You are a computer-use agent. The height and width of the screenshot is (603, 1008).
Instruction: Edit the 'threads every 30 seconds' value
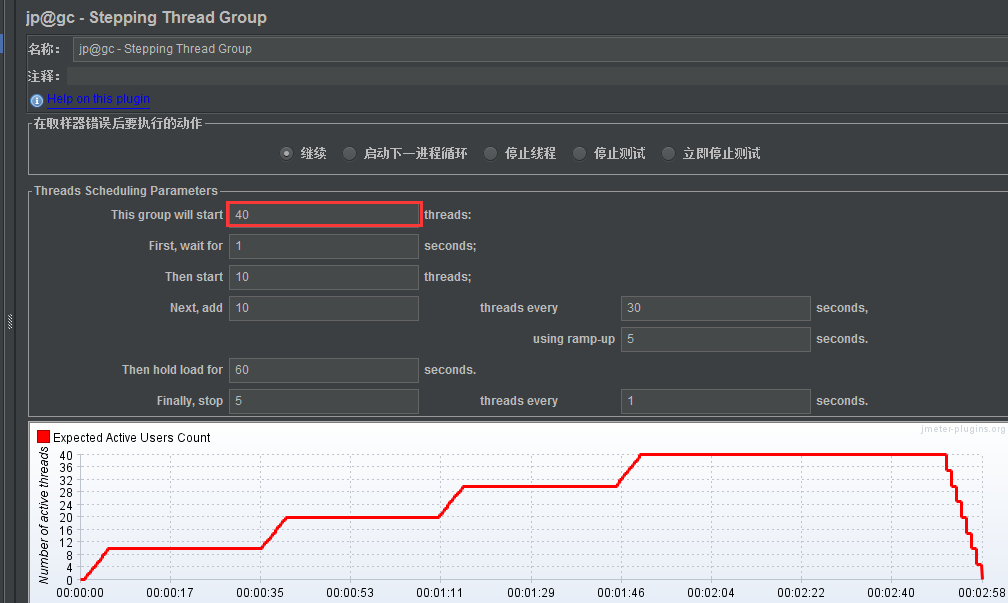(x=715, y=308)
